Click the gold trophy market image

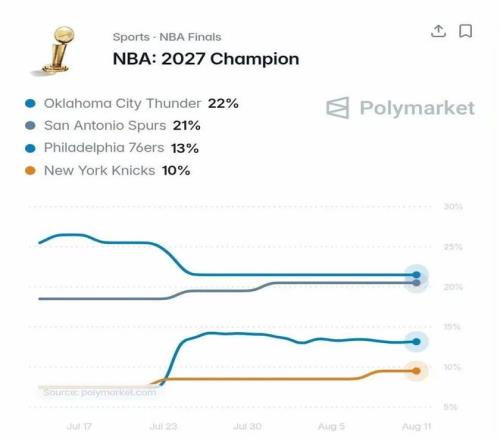click(57, 50)
